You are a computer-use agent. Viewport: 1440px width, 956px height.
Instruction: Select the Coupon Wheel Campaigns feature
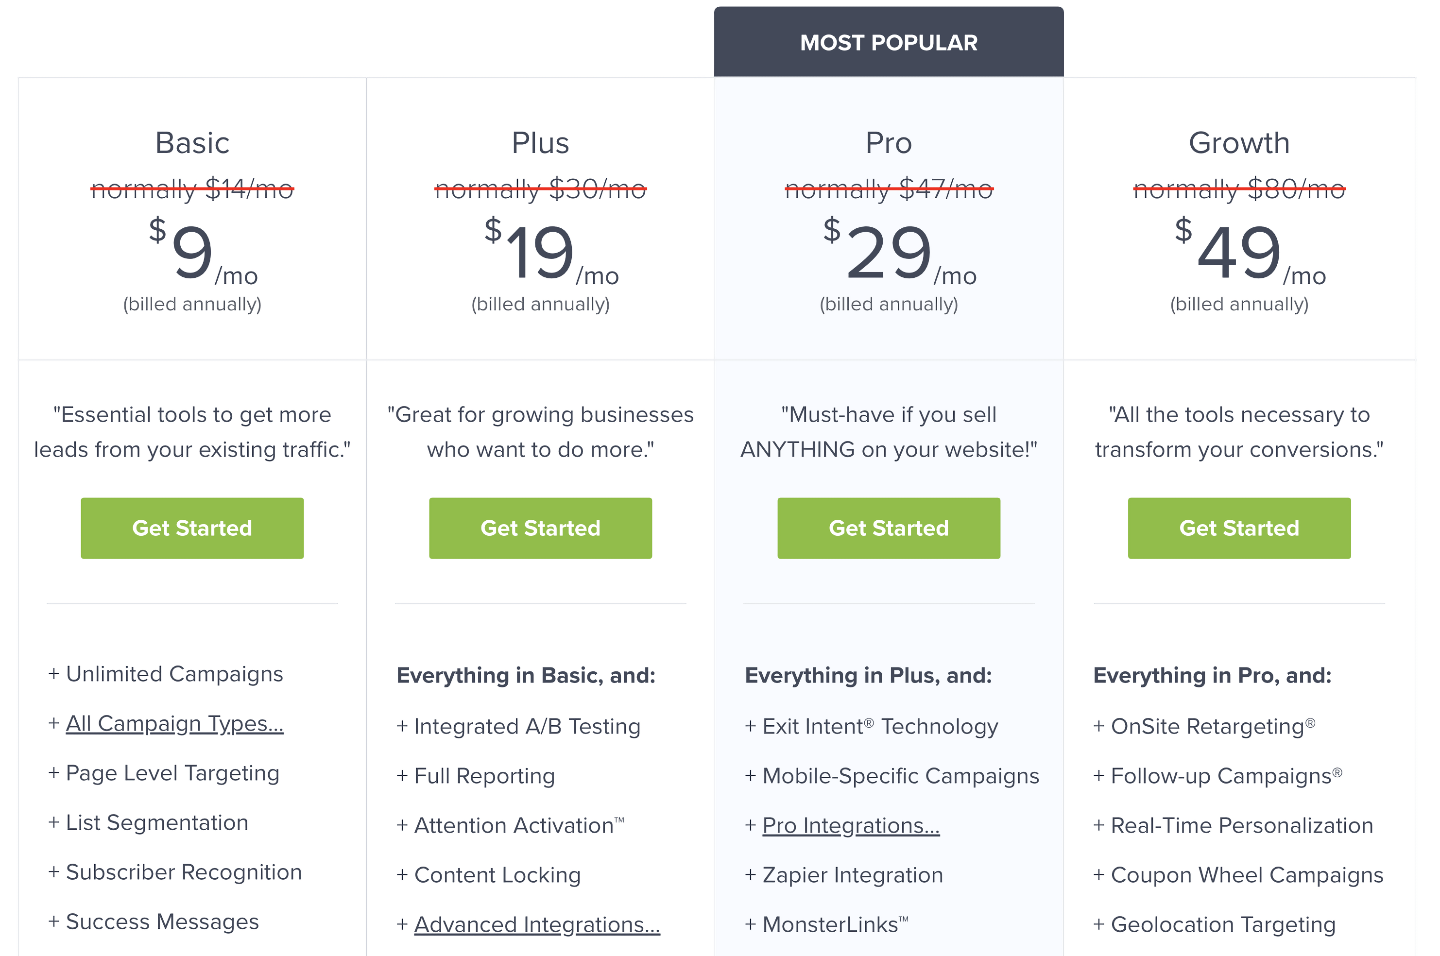(x=1247, y=876)
